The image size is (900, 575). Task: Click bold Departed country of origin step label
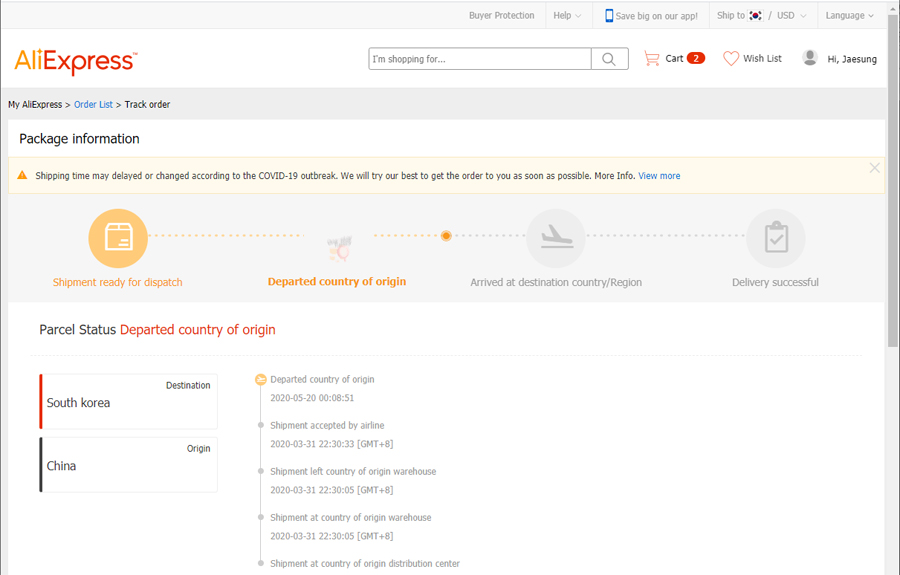tap(337, 281)
